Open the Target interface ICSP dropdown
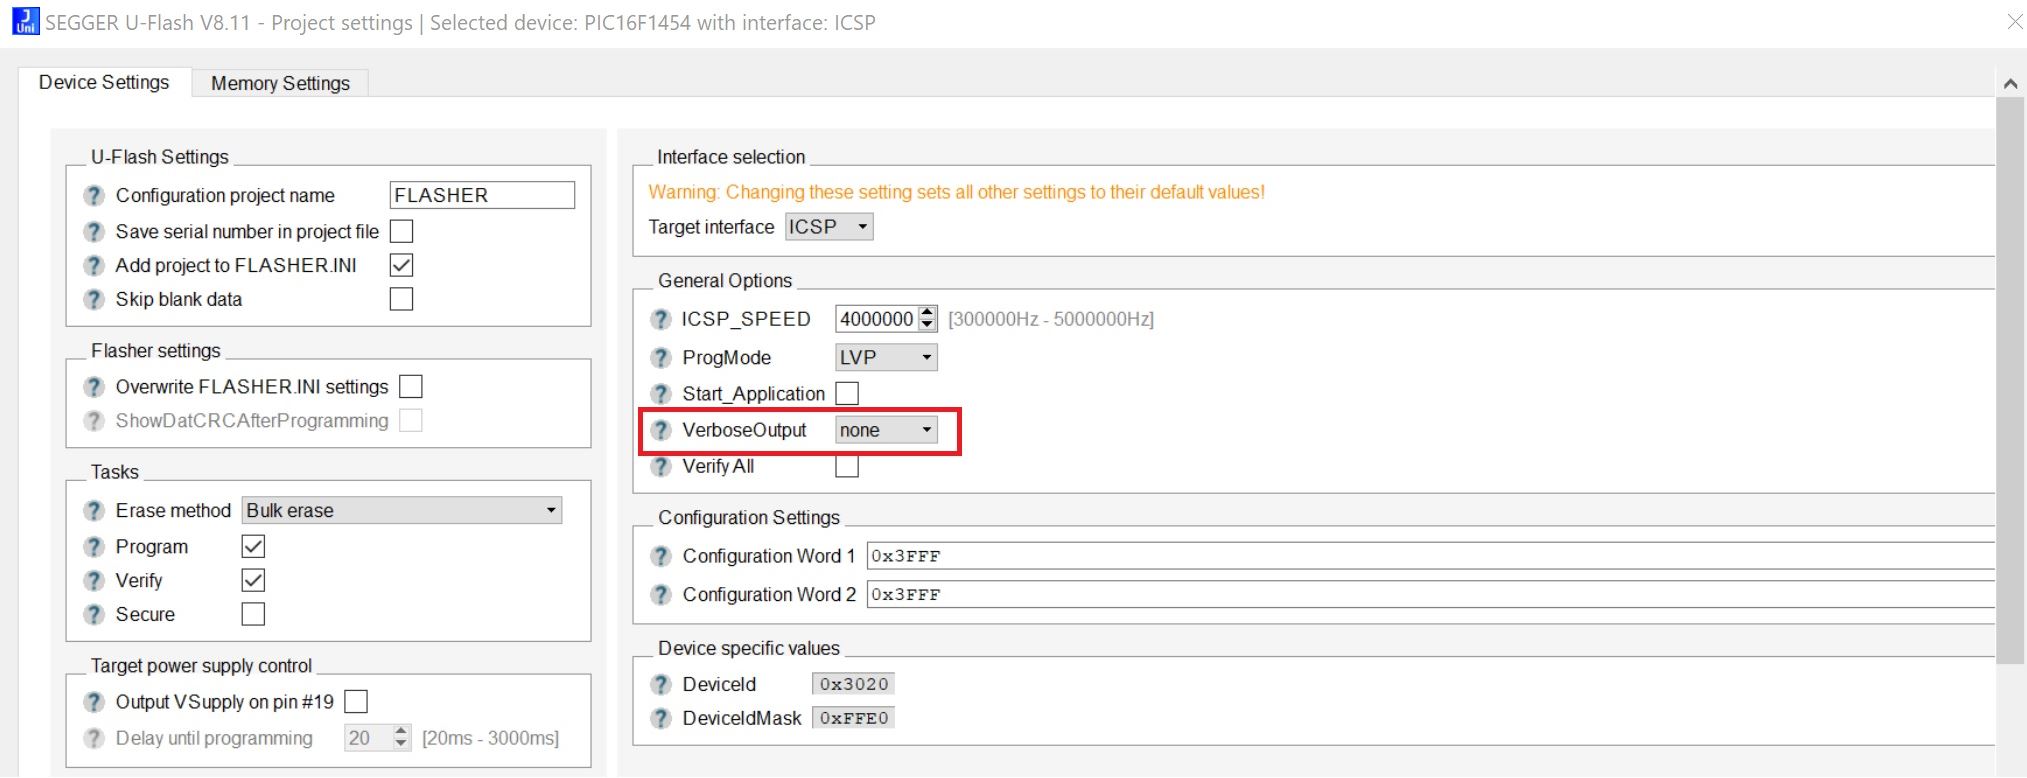 [x=829, y=227]
